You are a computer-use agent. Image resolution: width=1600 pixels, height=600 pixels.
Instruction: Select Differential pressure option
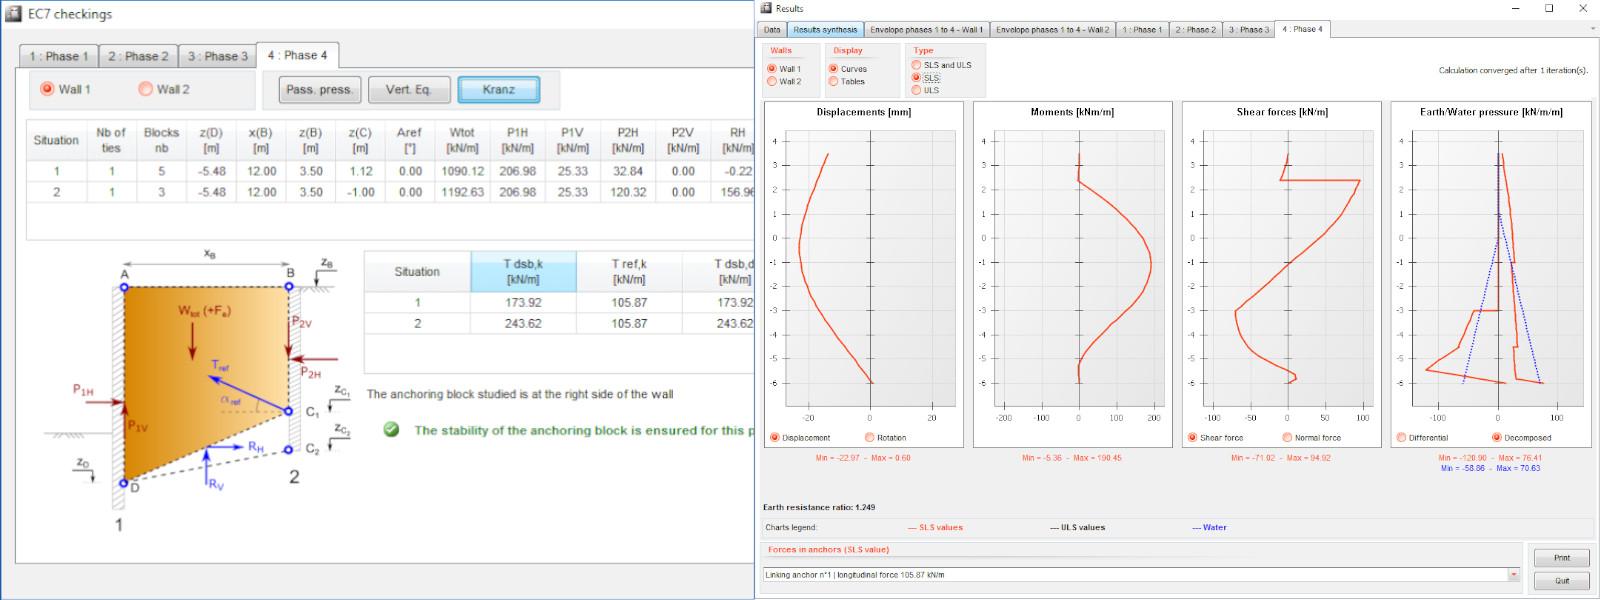1401,437
